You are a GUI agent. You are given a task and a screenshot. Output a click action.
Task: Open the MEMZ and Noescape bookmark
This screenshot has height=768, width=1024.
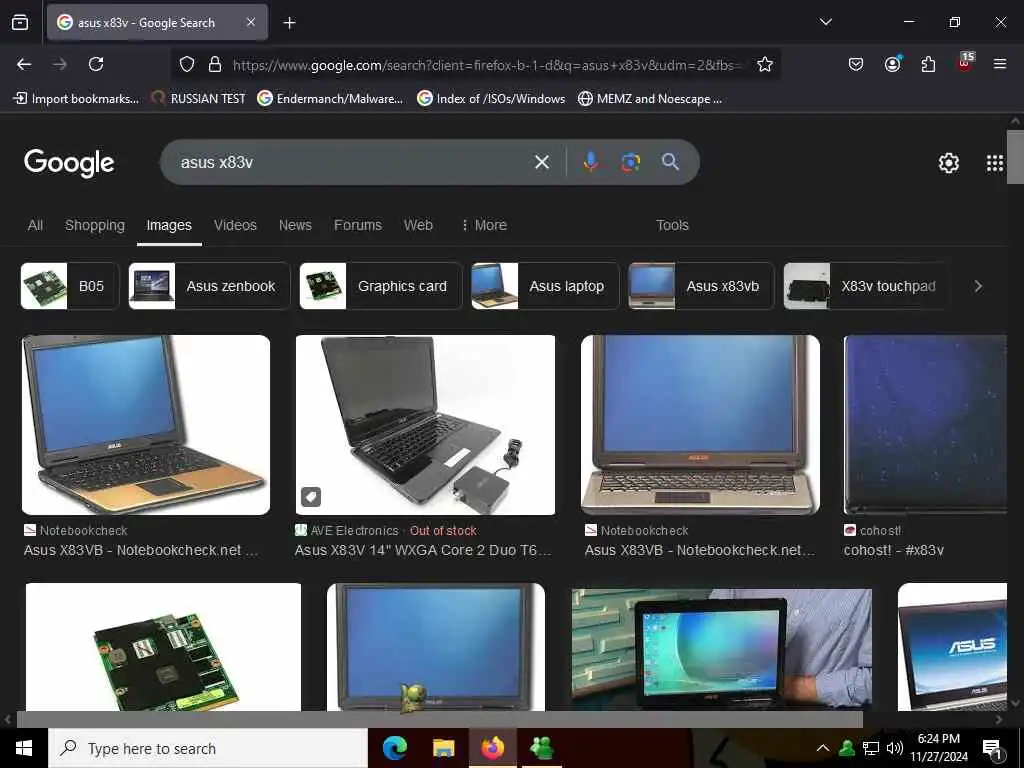(650, 99)
